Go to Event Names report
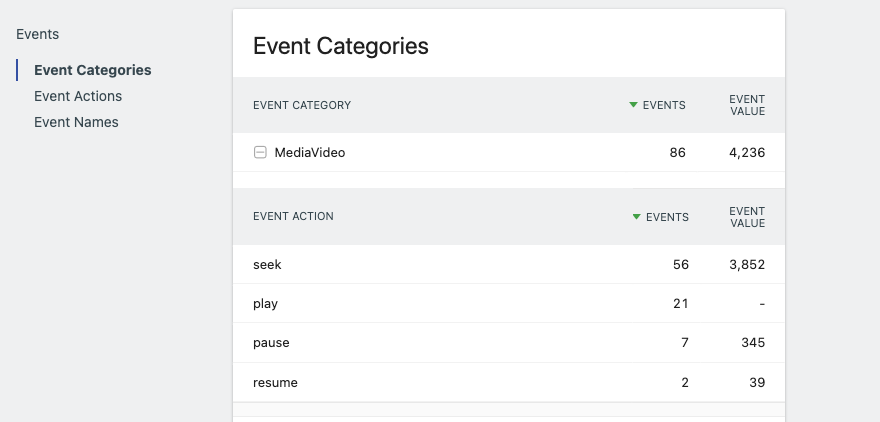The image size is (880, 422). [x=76, y=122]
